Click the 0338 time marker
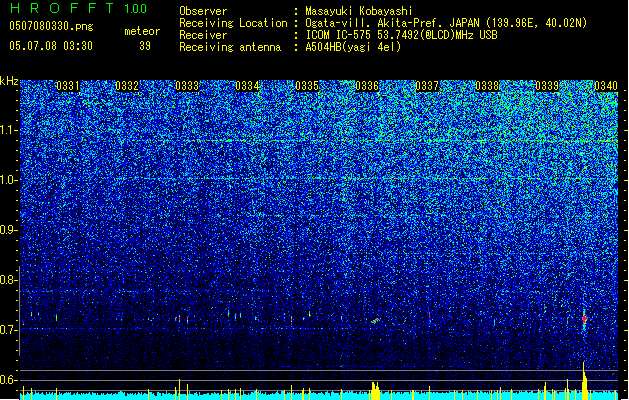 (x=487, y=86)
